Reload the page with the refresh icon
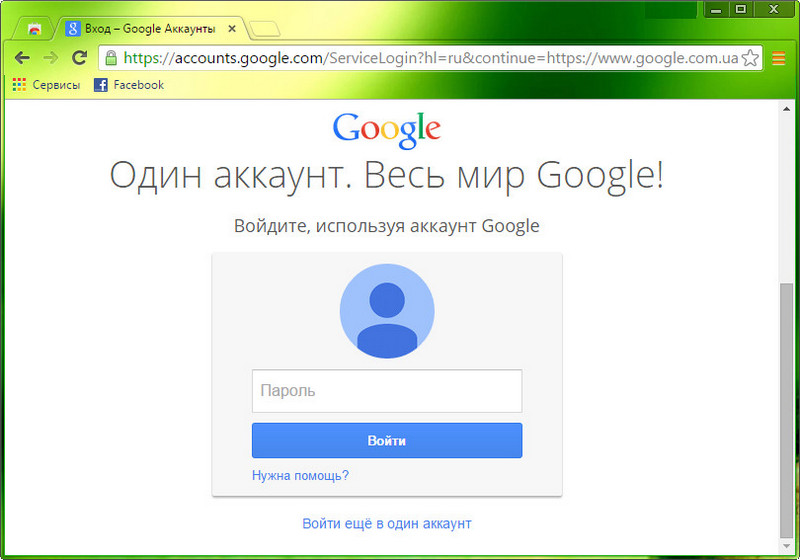This screenshot has width=800, height=560. (x=79, y=58)
